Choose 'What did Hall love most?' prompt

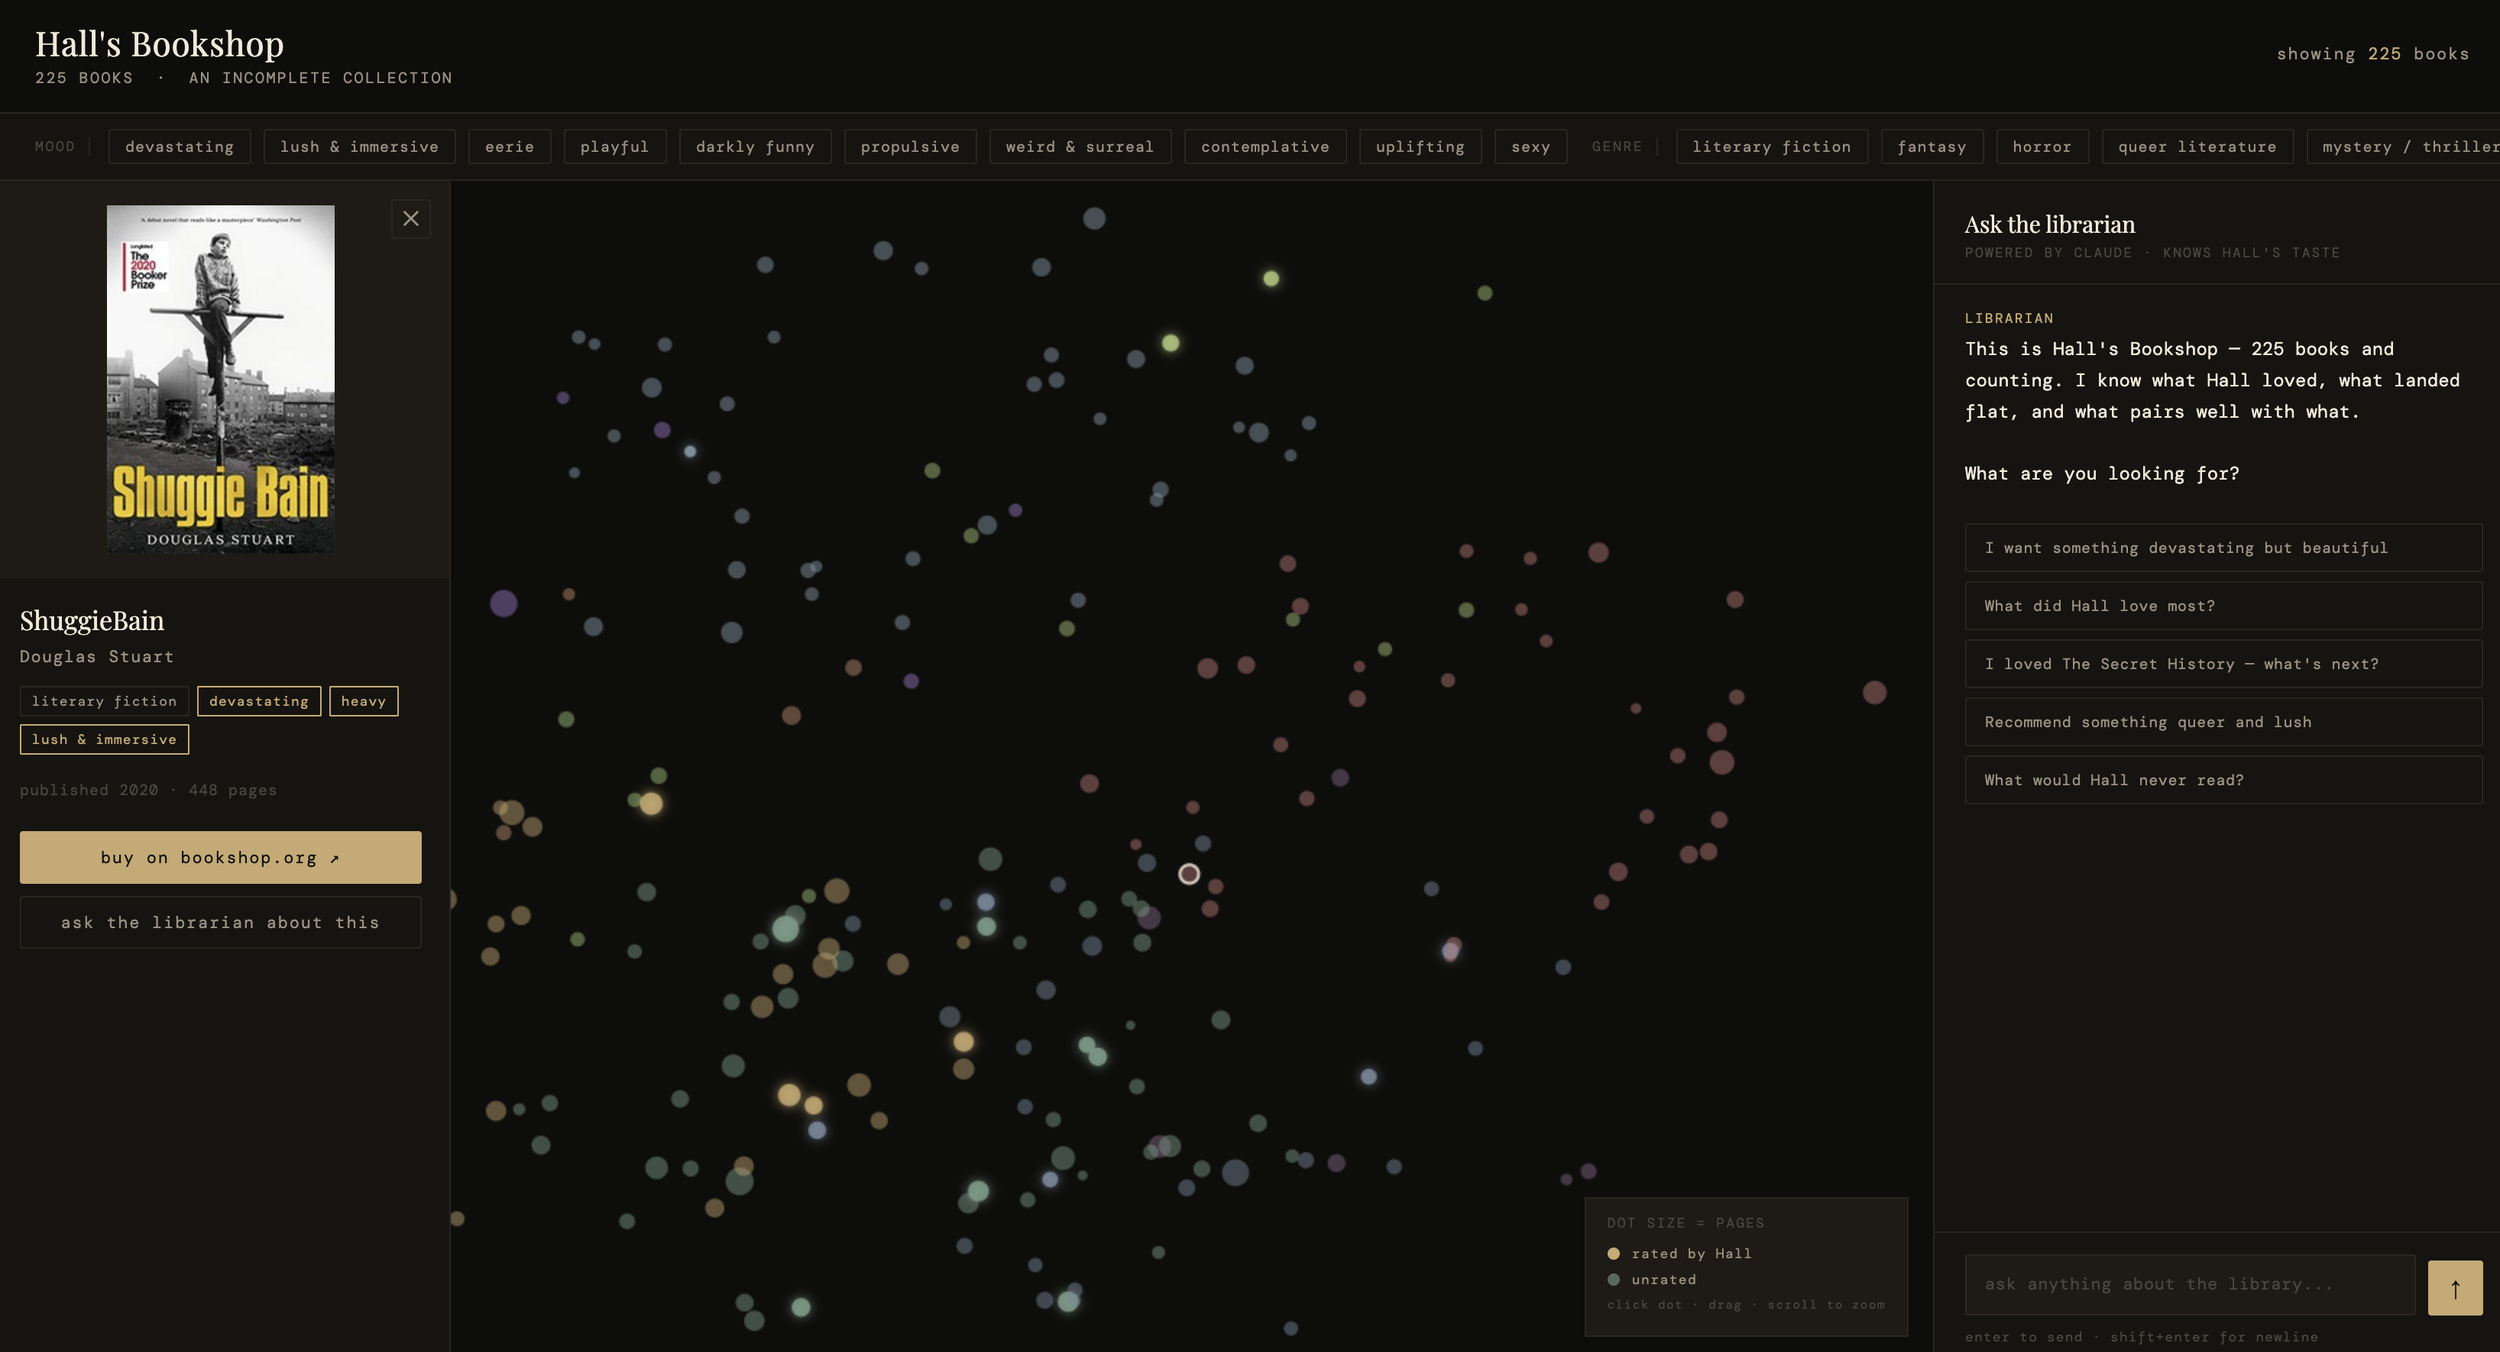point(2222,606)
